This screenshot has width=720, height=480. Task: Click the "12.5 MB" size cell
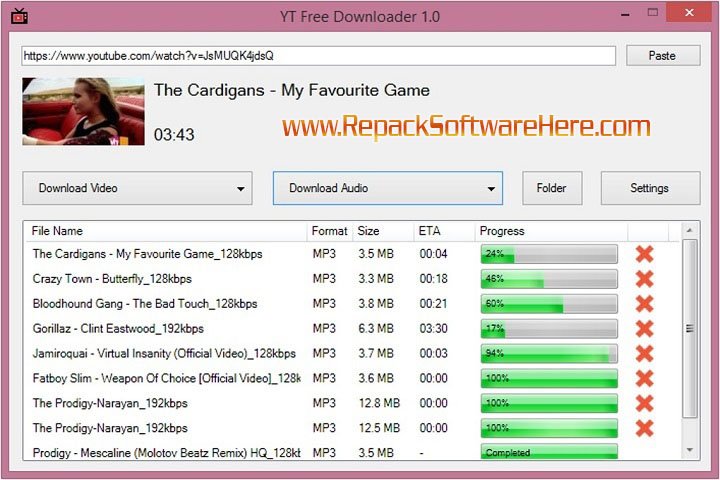pyautogui.click(x=379, y=428)
